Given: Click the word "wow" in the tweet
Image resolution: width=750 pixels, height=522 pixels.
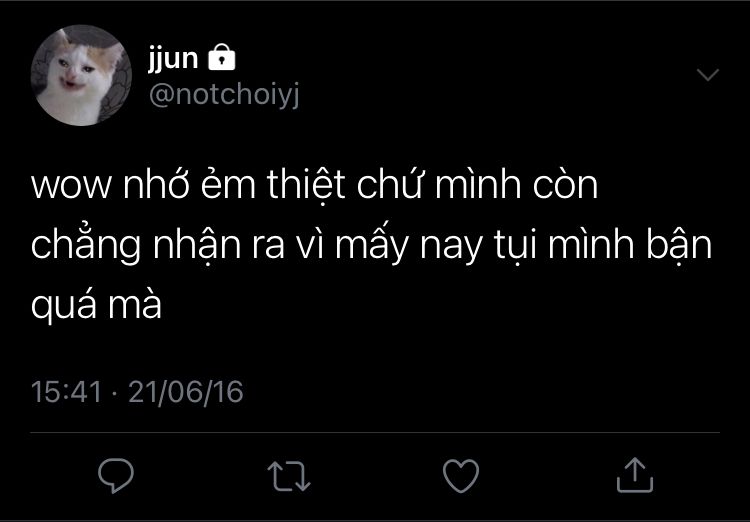Looking at the screenshot, I should (72, 185).
